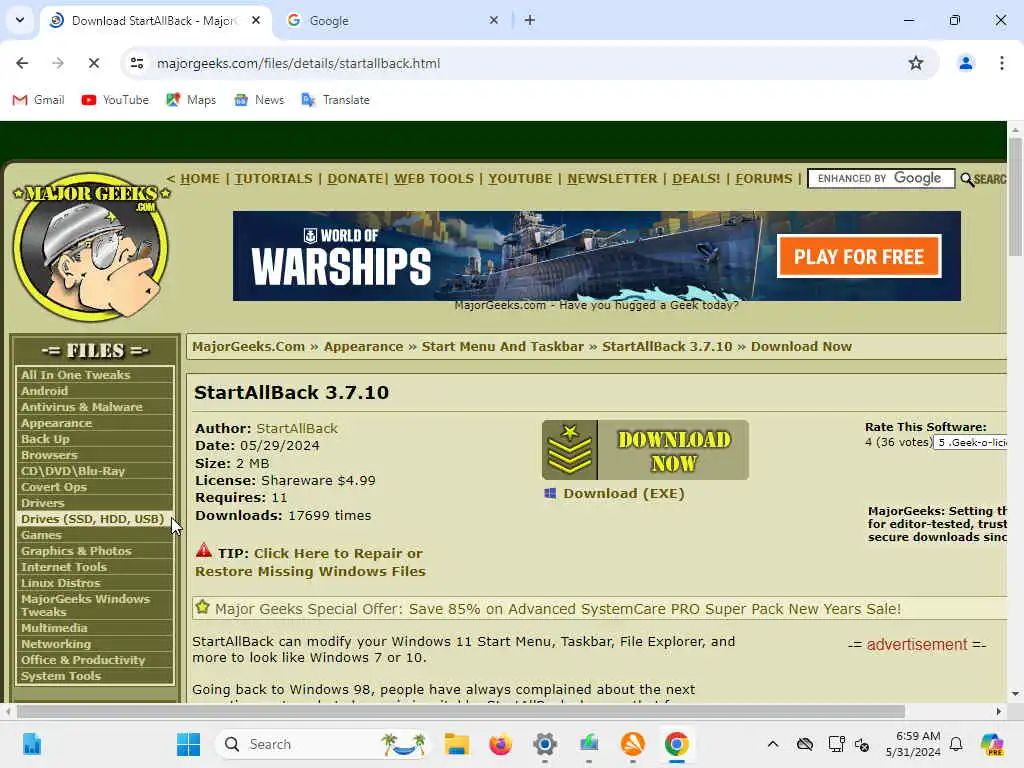
Task: Stop loading the page with X button
Action: coord(94,63)
